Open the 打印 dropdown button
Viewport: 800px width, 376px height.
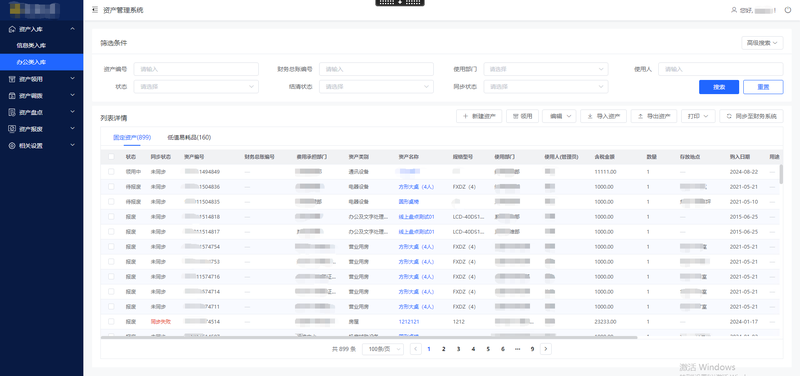[698, 116]
